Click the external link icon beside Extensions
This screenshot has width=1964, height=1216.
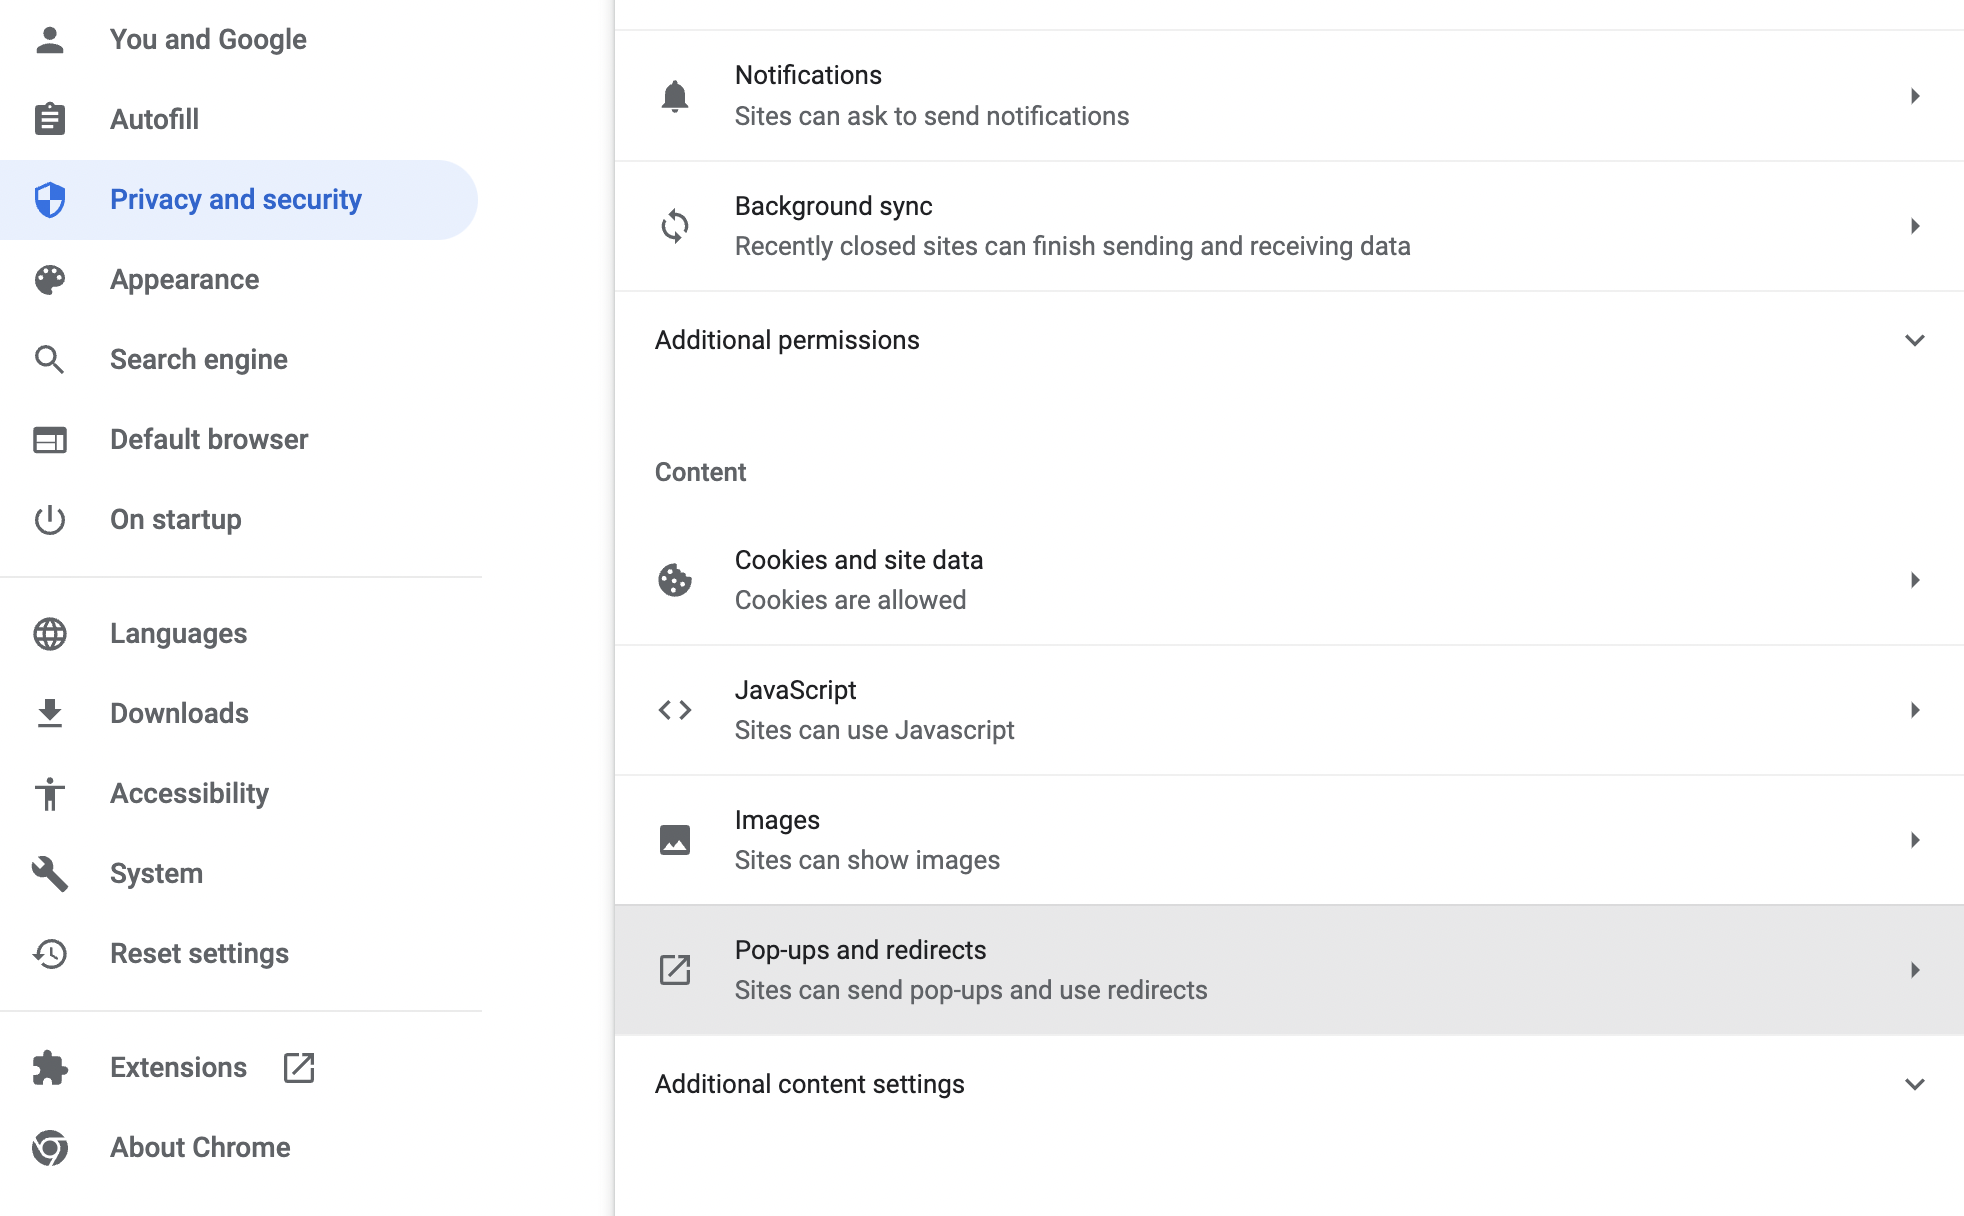point(299,1068)
